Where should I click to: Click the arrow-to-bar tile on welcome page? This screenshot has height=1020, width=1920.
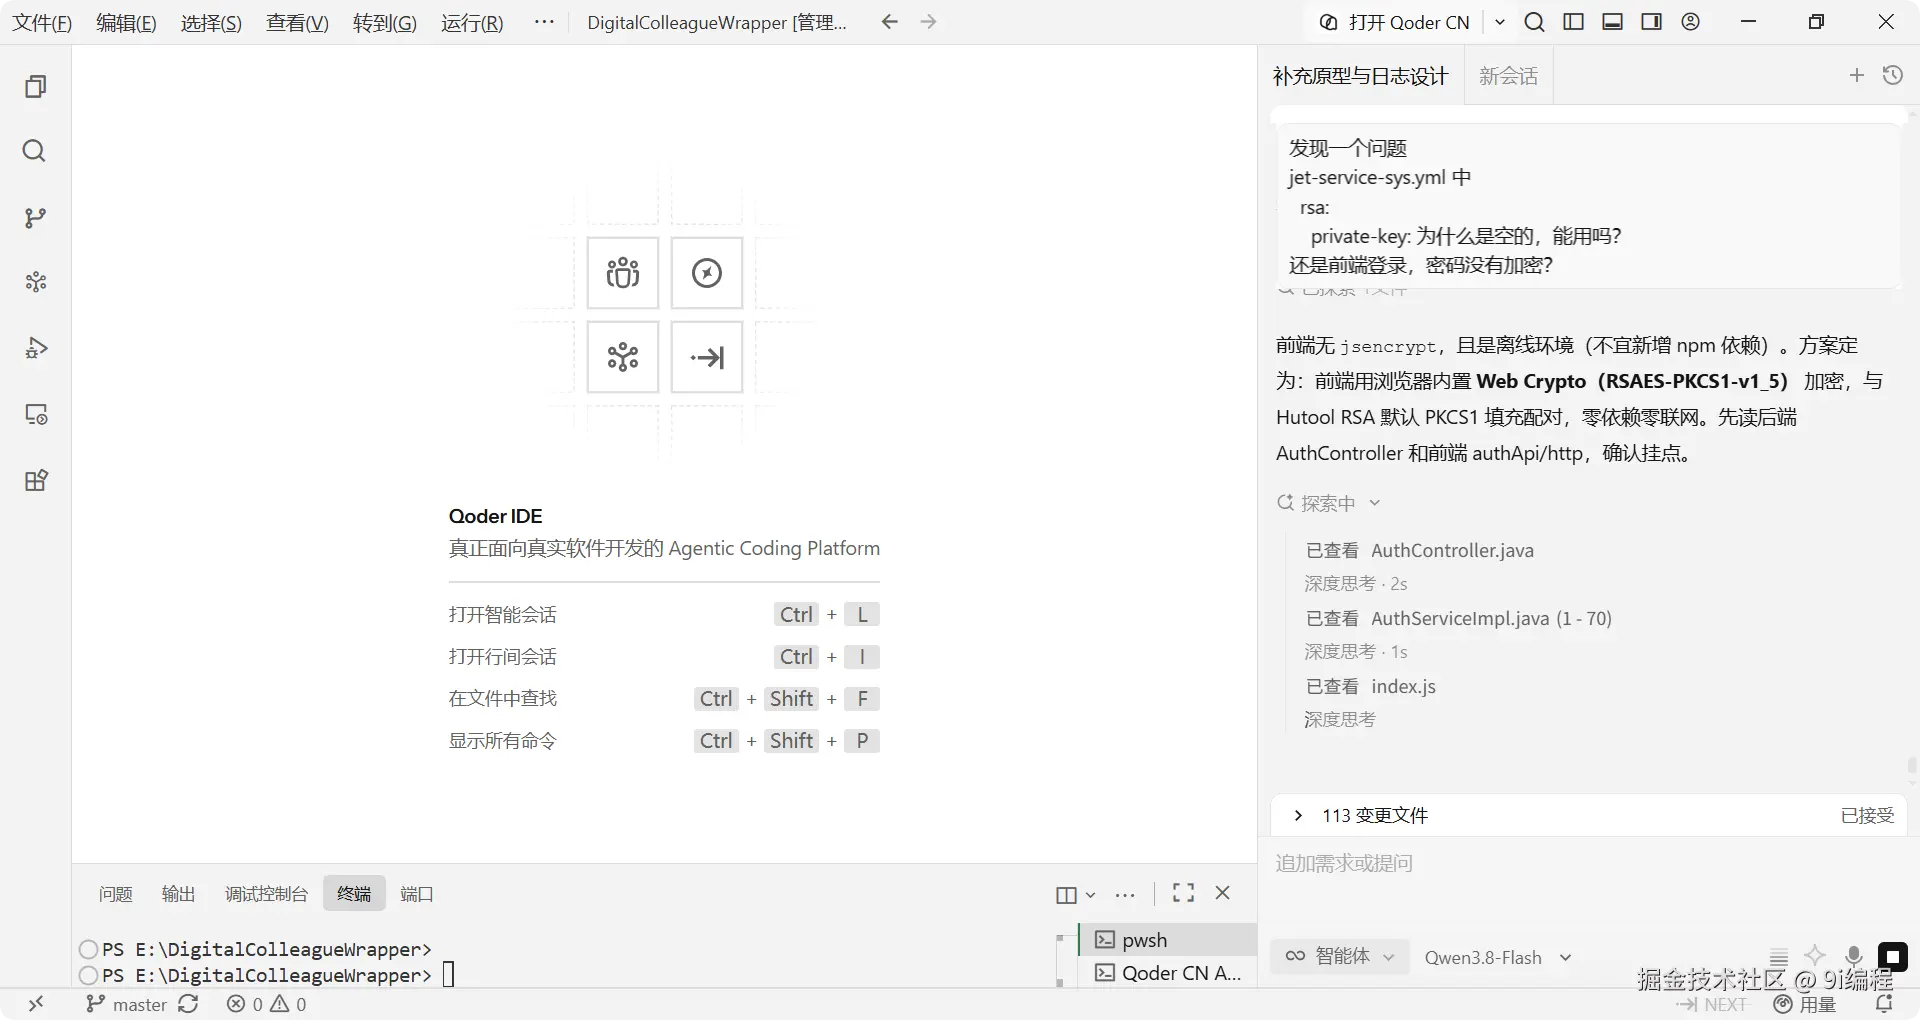pyautogui.click(x=707, y=357)
